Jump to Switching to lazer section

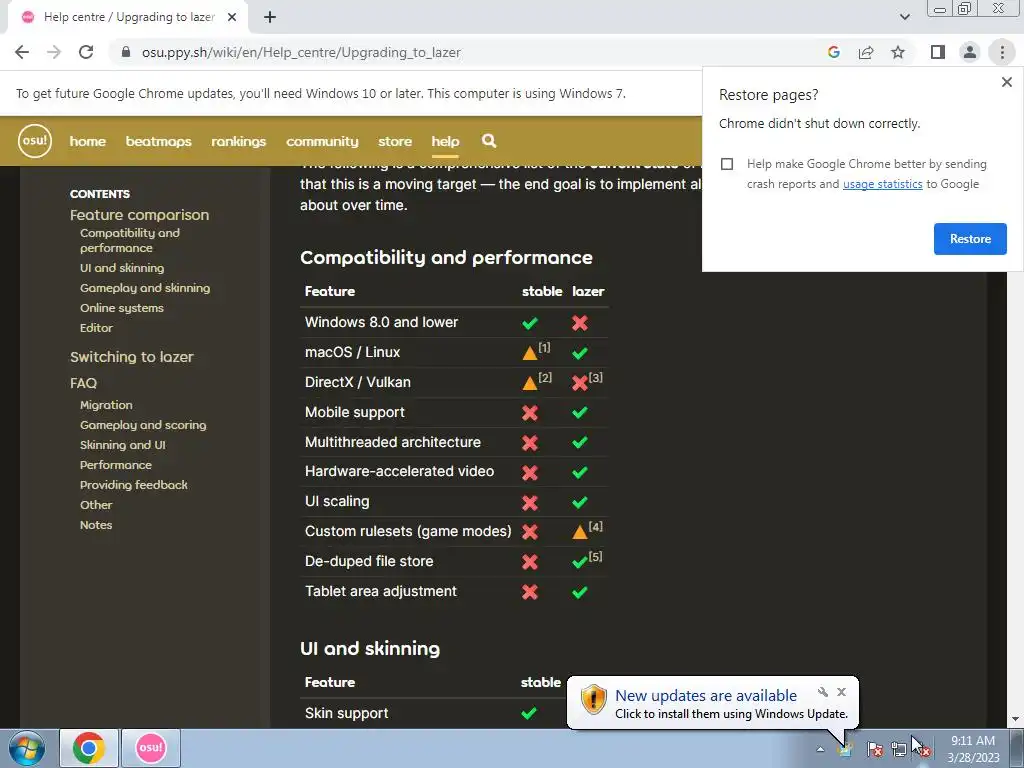click(x=132, y=357)
